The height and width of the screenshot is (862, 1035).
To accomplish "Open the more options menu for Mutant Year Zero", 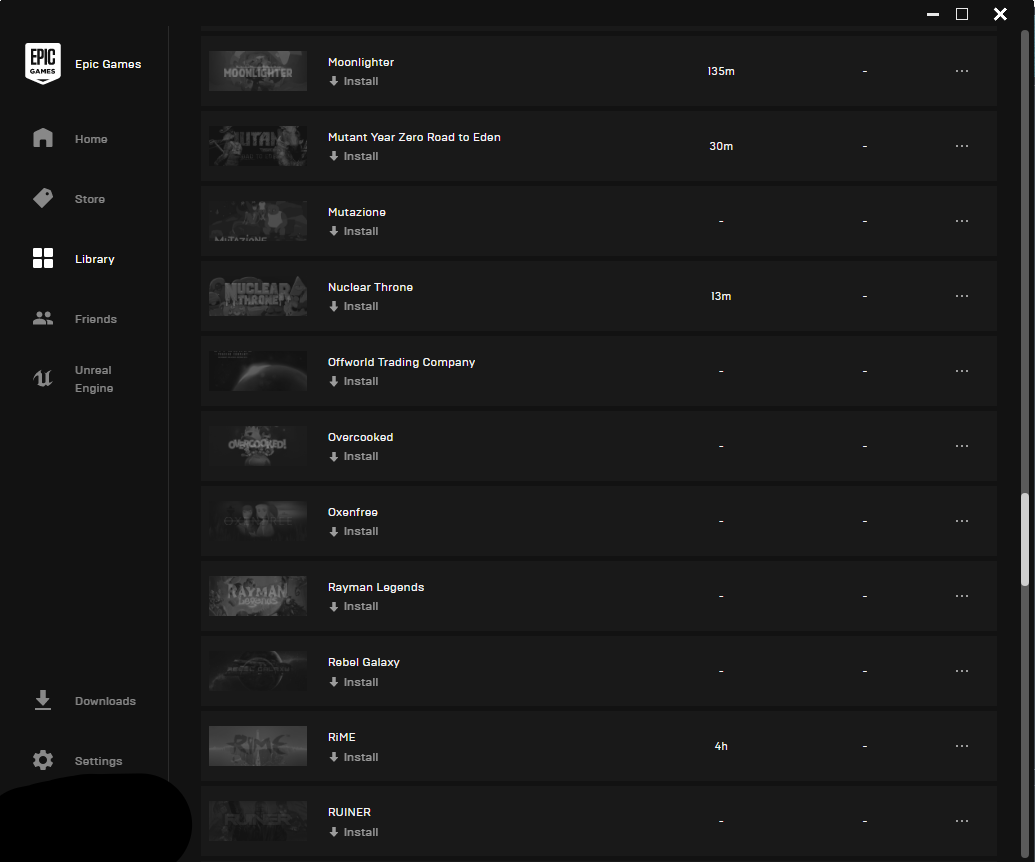I will tap(962, 146).
